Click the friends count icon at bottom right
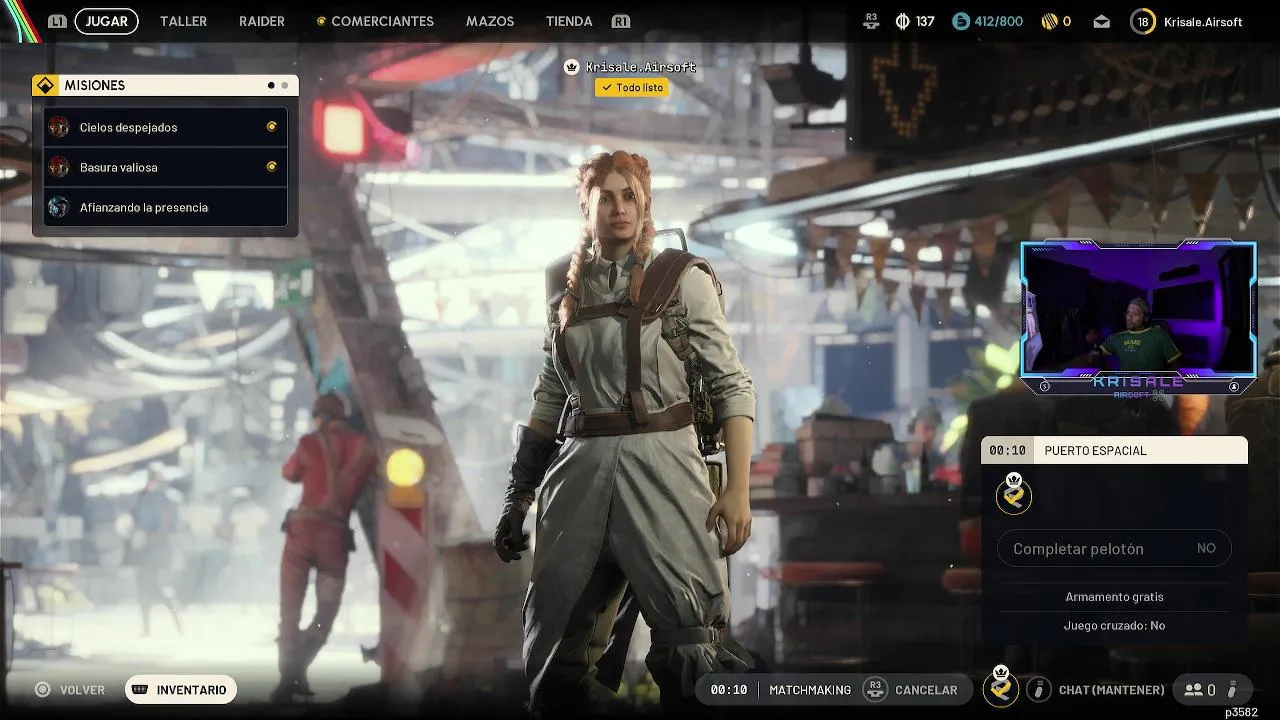 coord(1193,690)
